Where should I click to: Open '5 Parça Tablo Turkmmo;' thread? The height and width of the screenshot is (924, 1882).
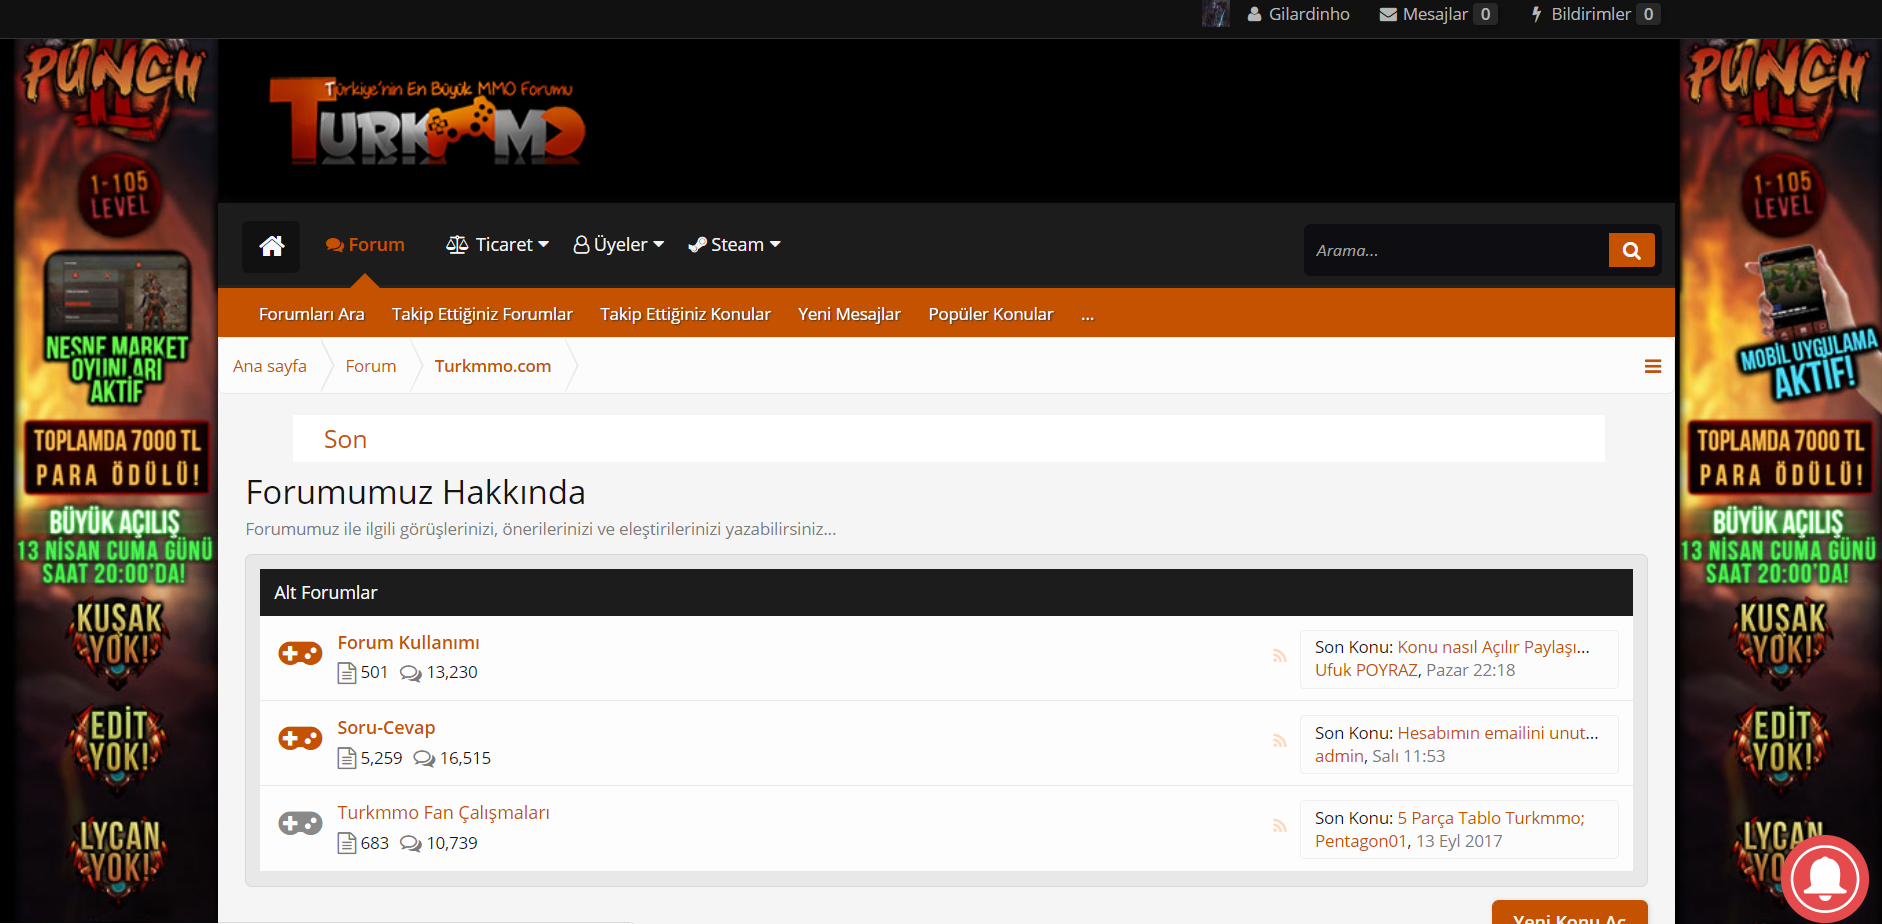tap(1491, 818)
